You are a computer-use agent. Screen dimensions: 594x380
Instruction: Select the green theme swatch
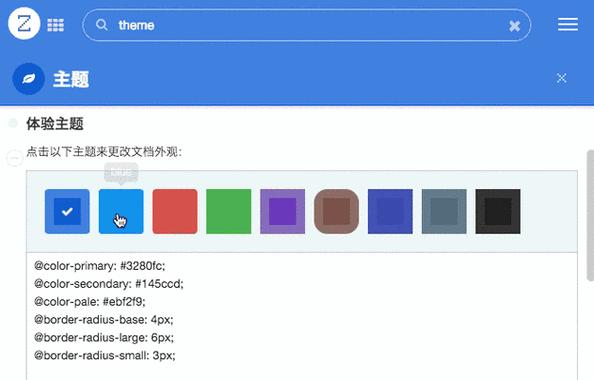click(229, 211)
